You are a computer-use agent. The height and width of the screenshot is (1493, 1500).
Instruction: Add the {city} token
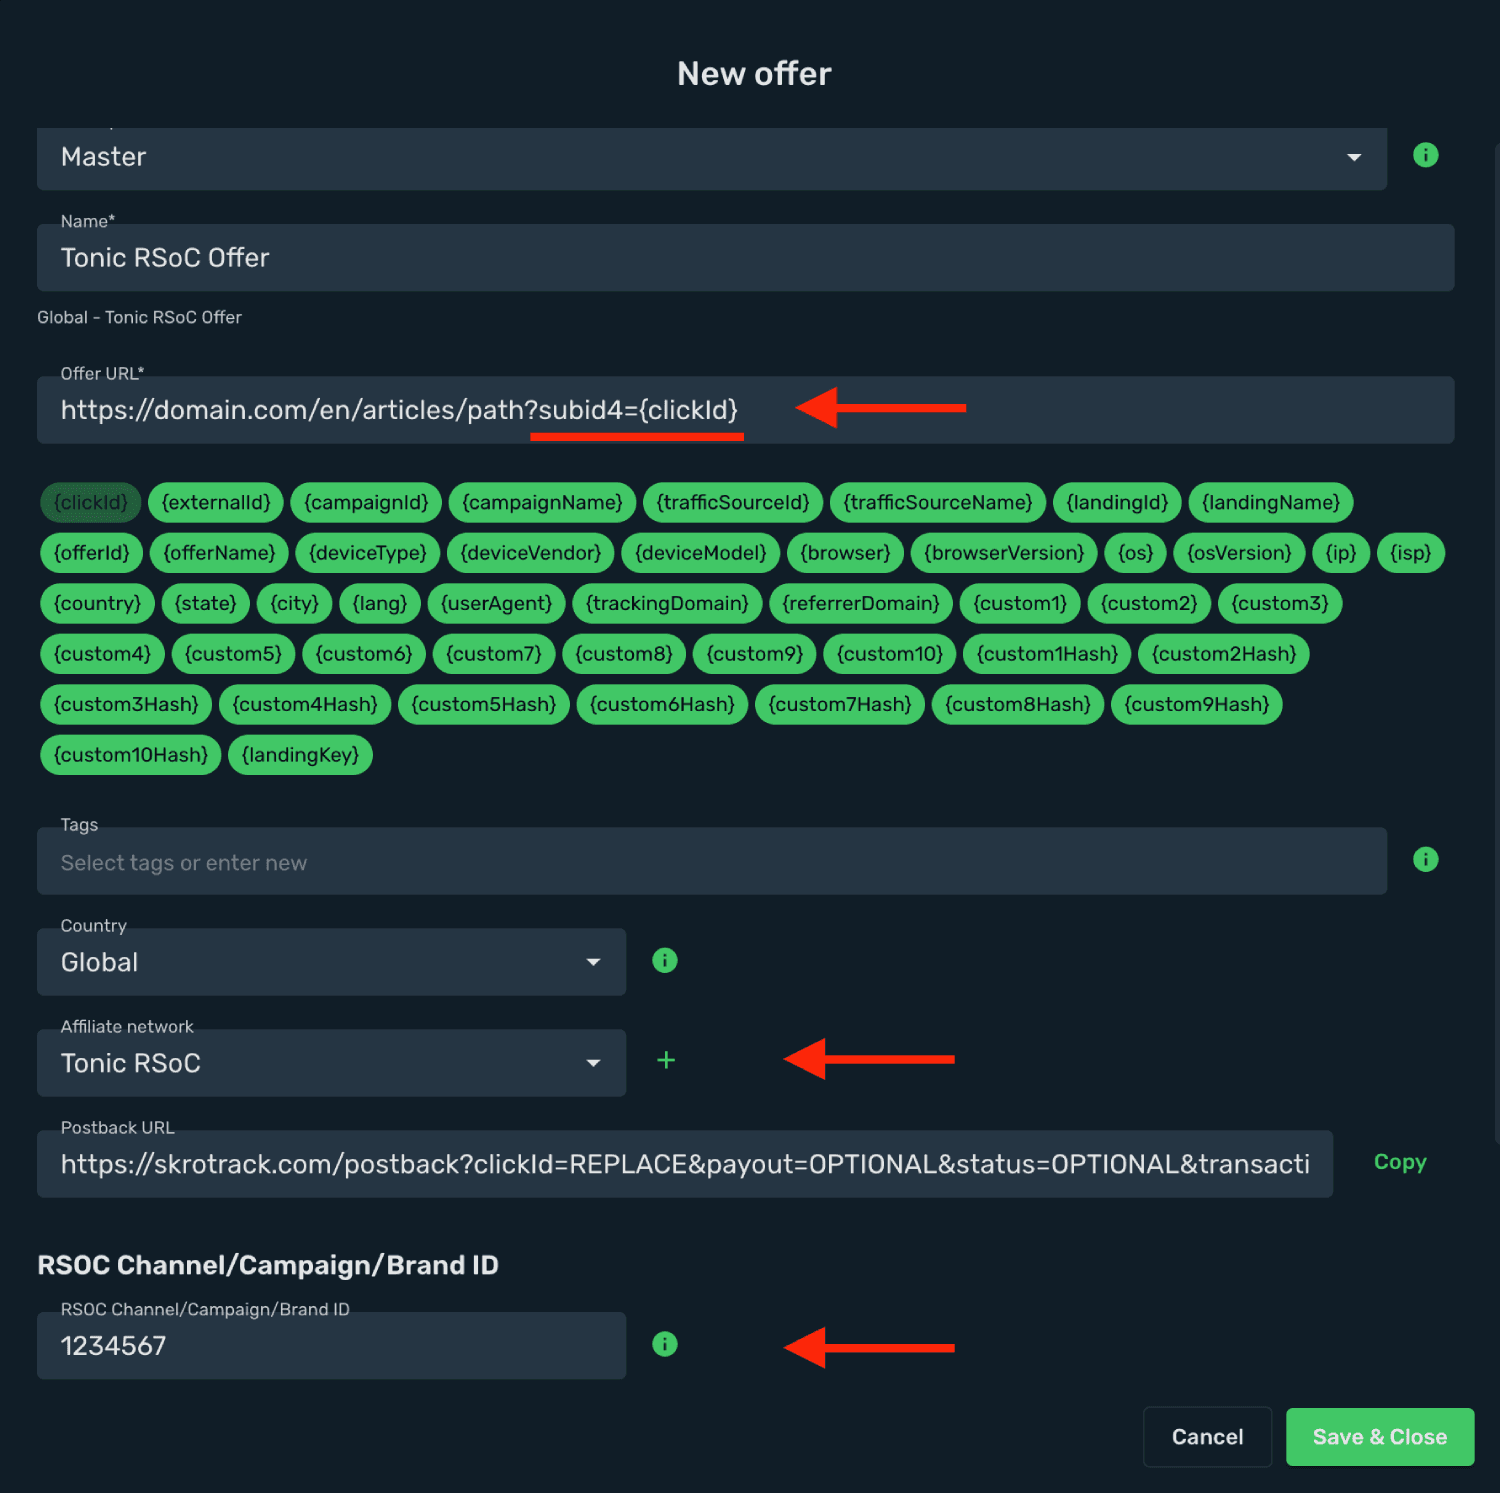295,603
